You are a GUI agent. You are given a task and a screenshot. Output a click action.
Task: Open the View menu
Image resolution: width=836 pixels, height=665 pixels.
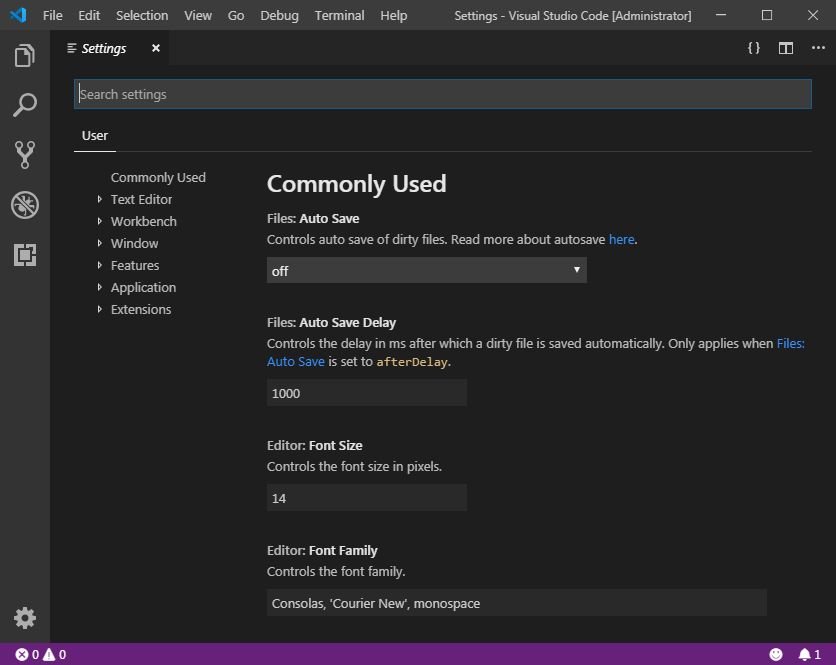[x=198, y=15]
